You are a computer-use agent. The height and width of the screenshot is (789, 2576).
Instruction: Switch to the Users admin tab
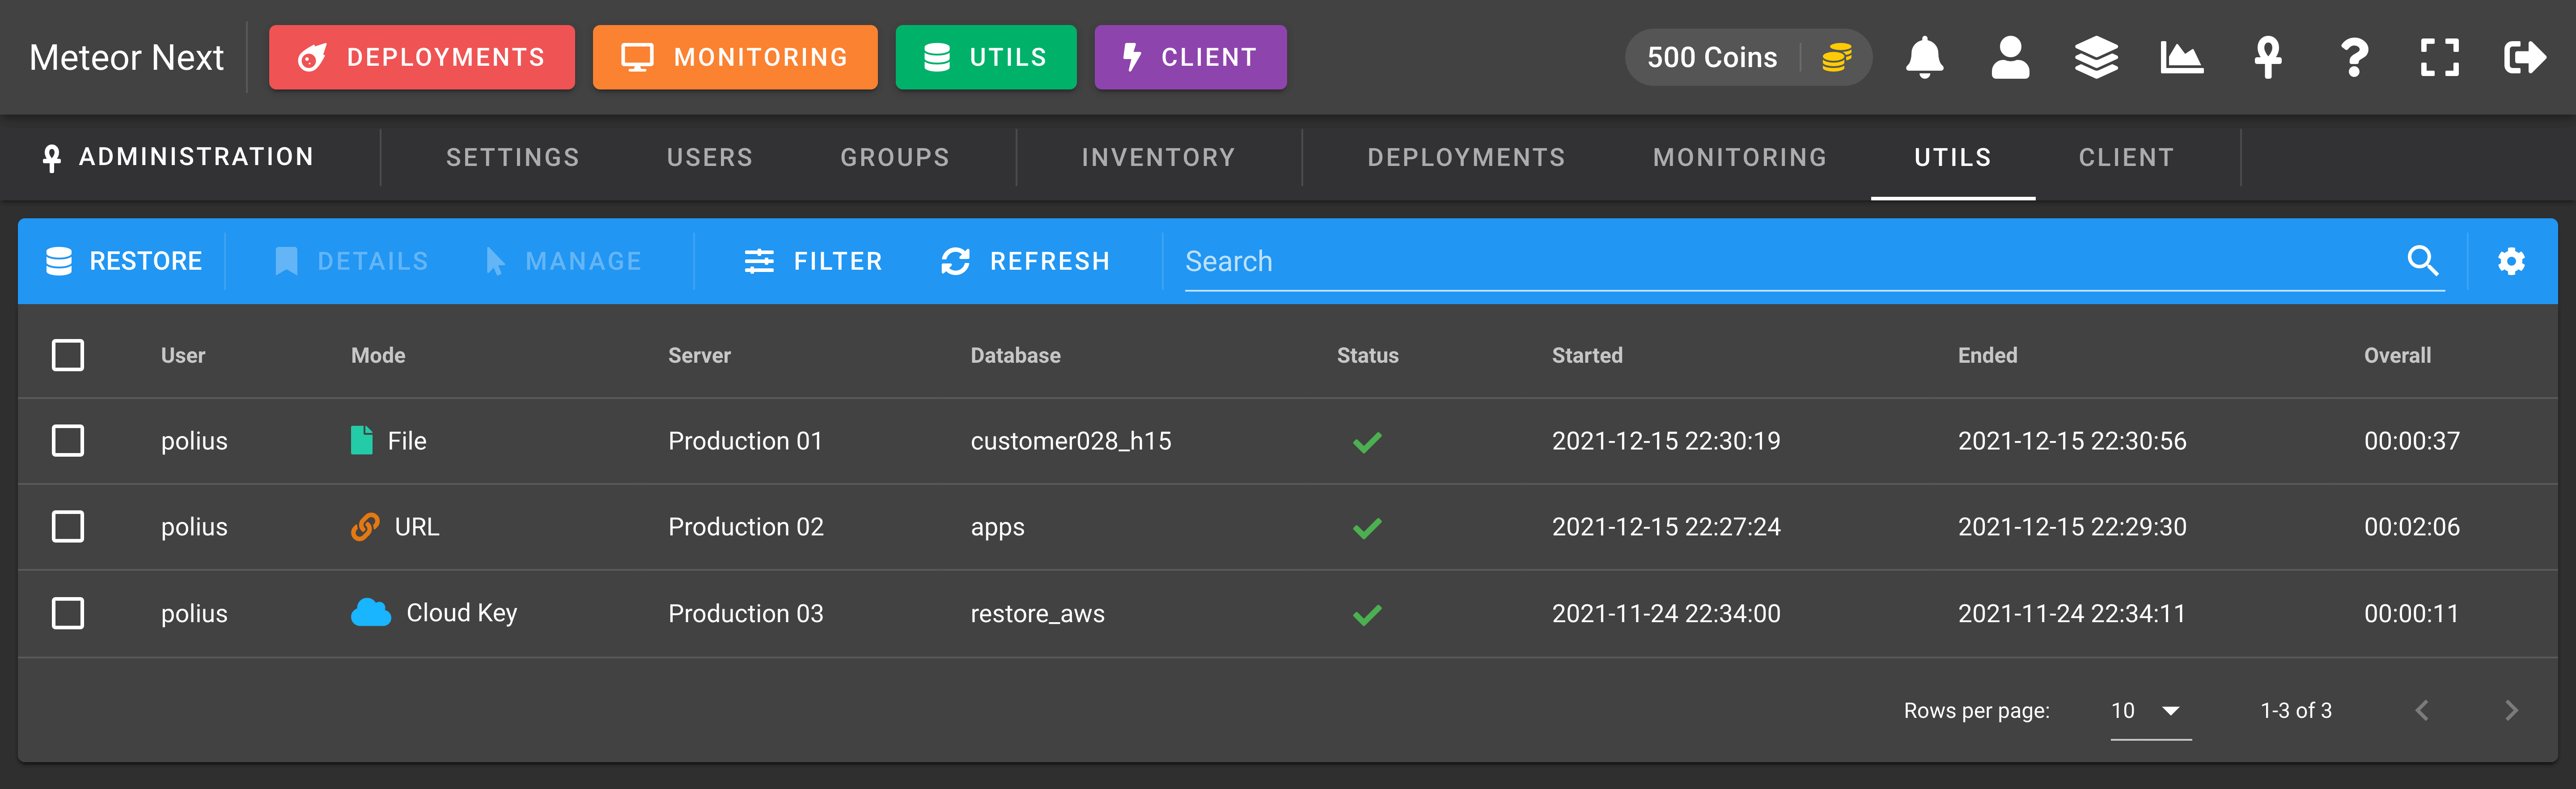[710, 157]
